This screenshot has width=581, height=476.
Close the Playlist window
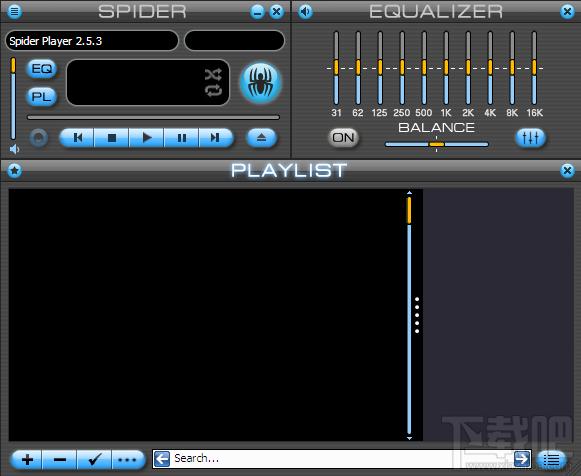(x=567, y=170)
